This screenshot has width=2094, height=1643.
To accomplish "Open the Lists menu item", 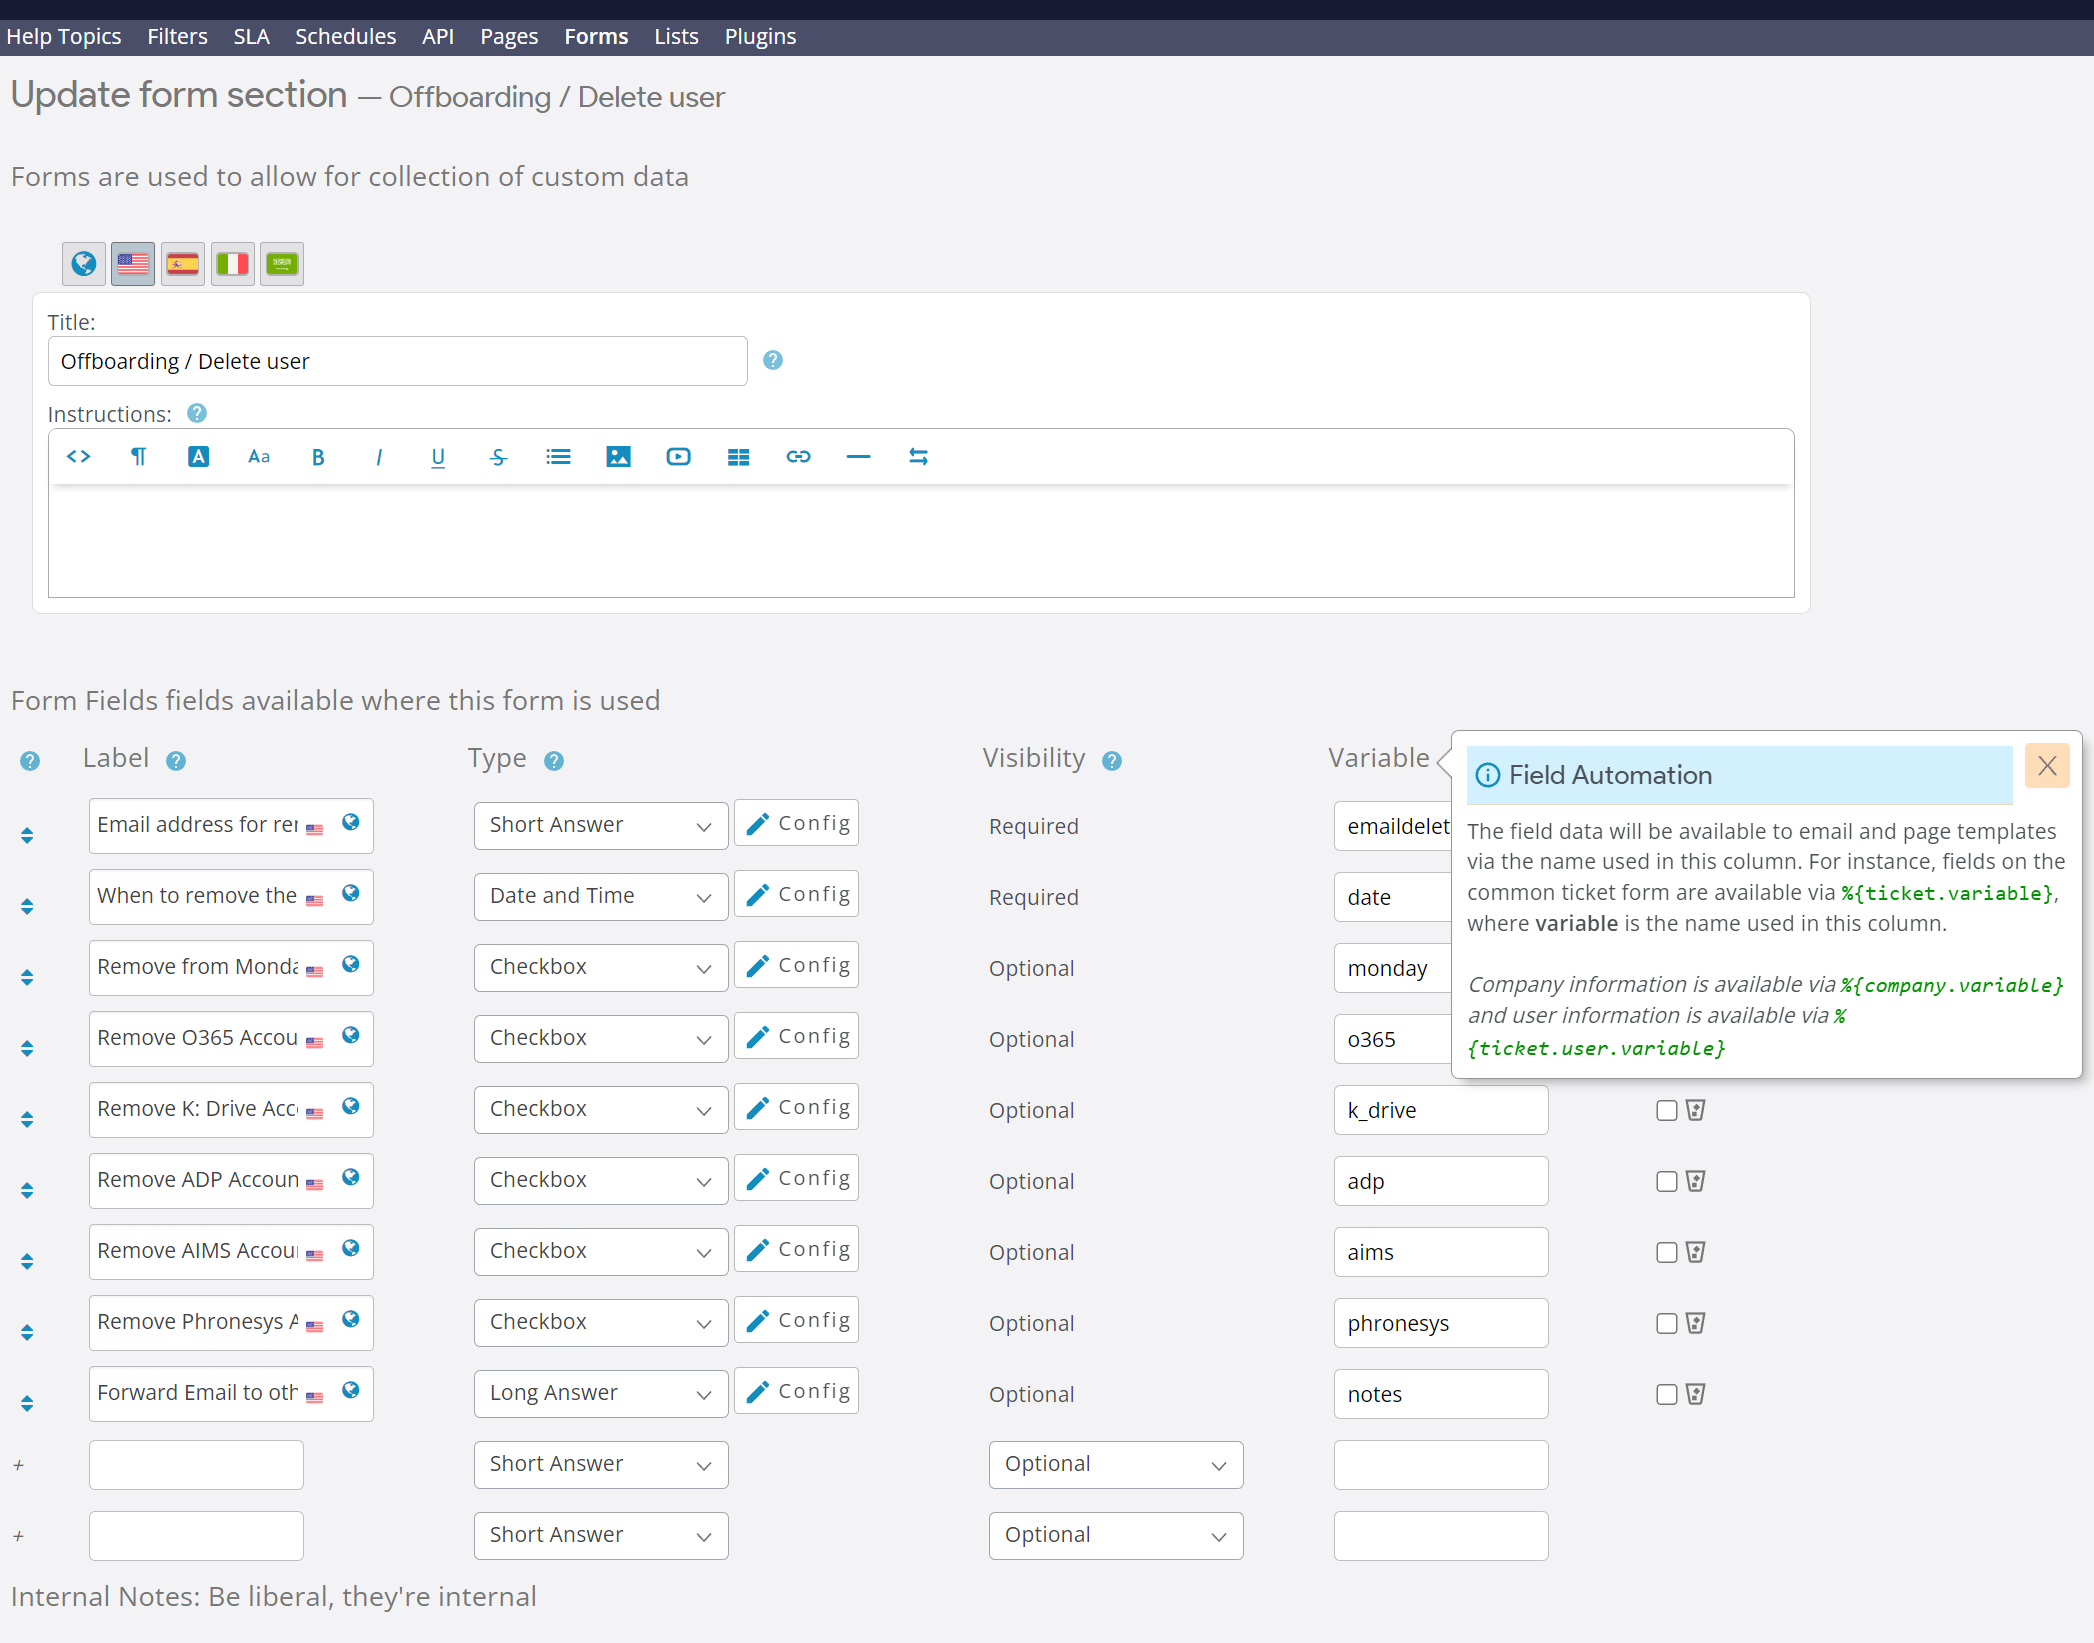I will (x=676, y=37).
